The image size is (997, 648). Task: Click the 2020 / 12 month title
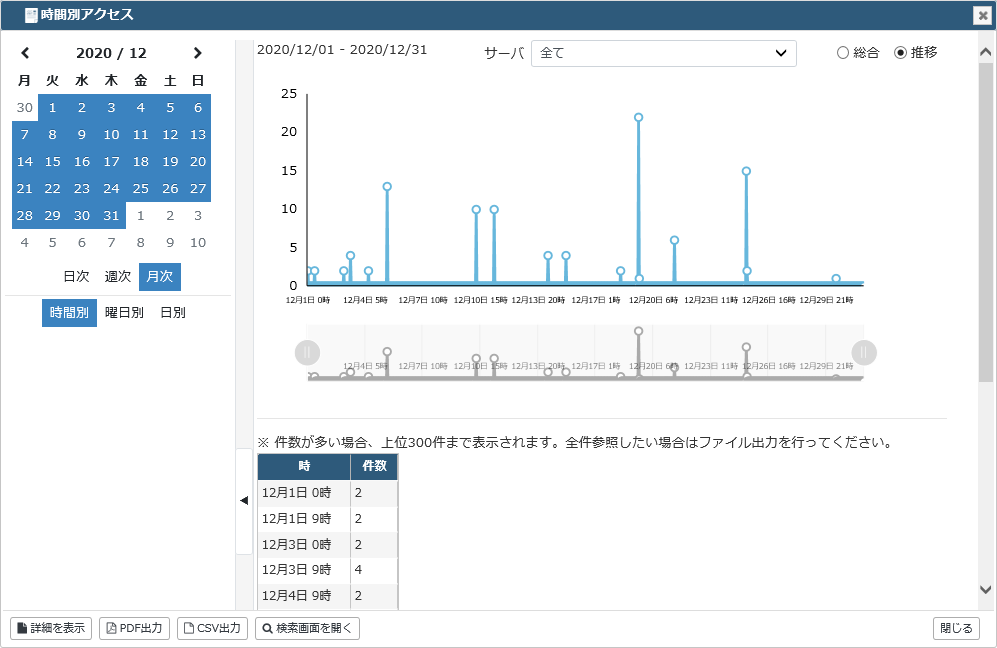pyautogui.click(x=111, y=53)
